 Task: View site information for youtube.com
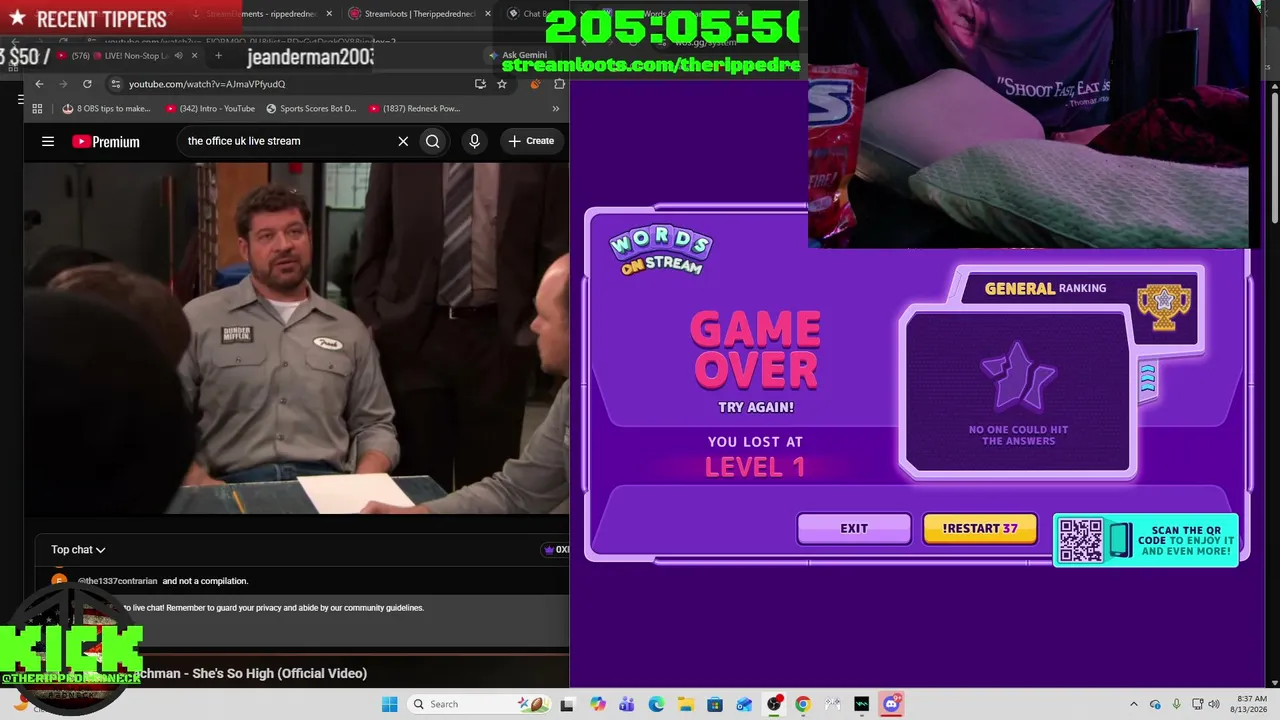[116, 84]
